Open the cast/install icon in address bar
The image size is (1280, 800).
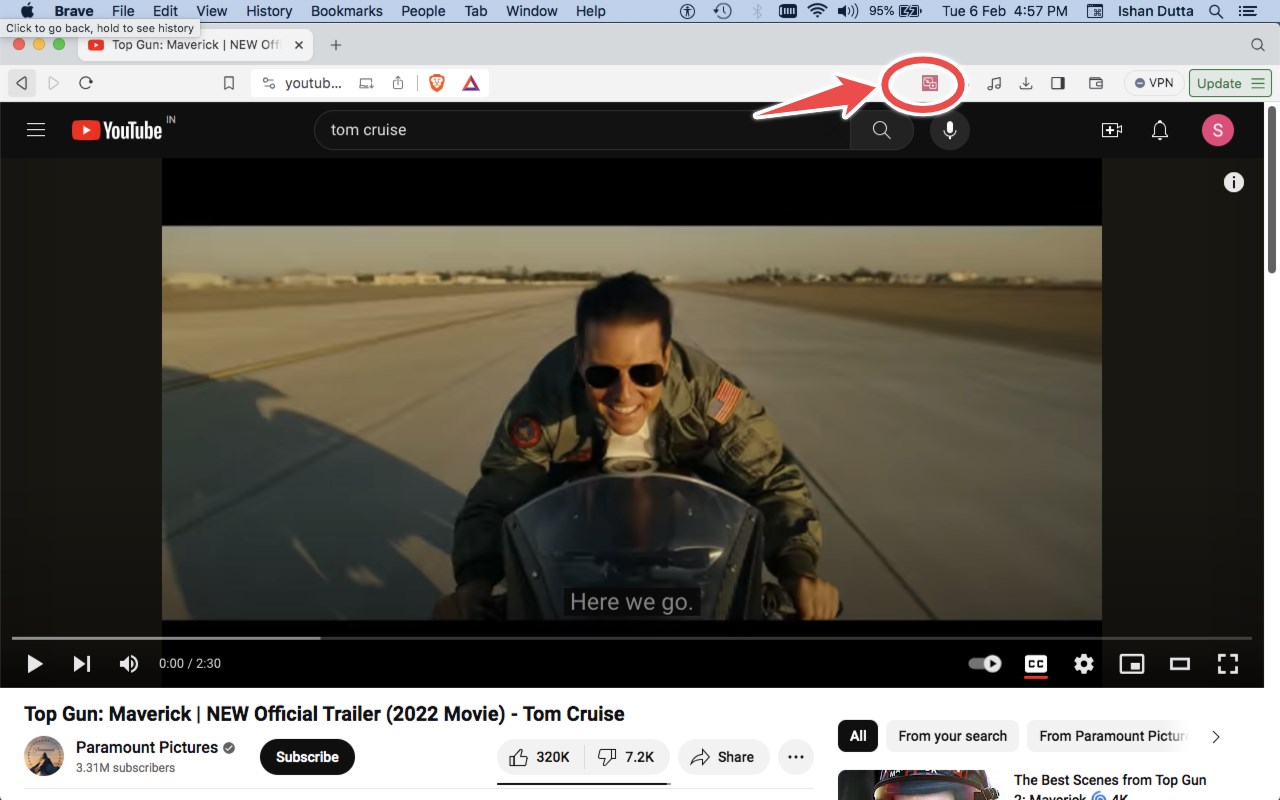pos(367,83)
